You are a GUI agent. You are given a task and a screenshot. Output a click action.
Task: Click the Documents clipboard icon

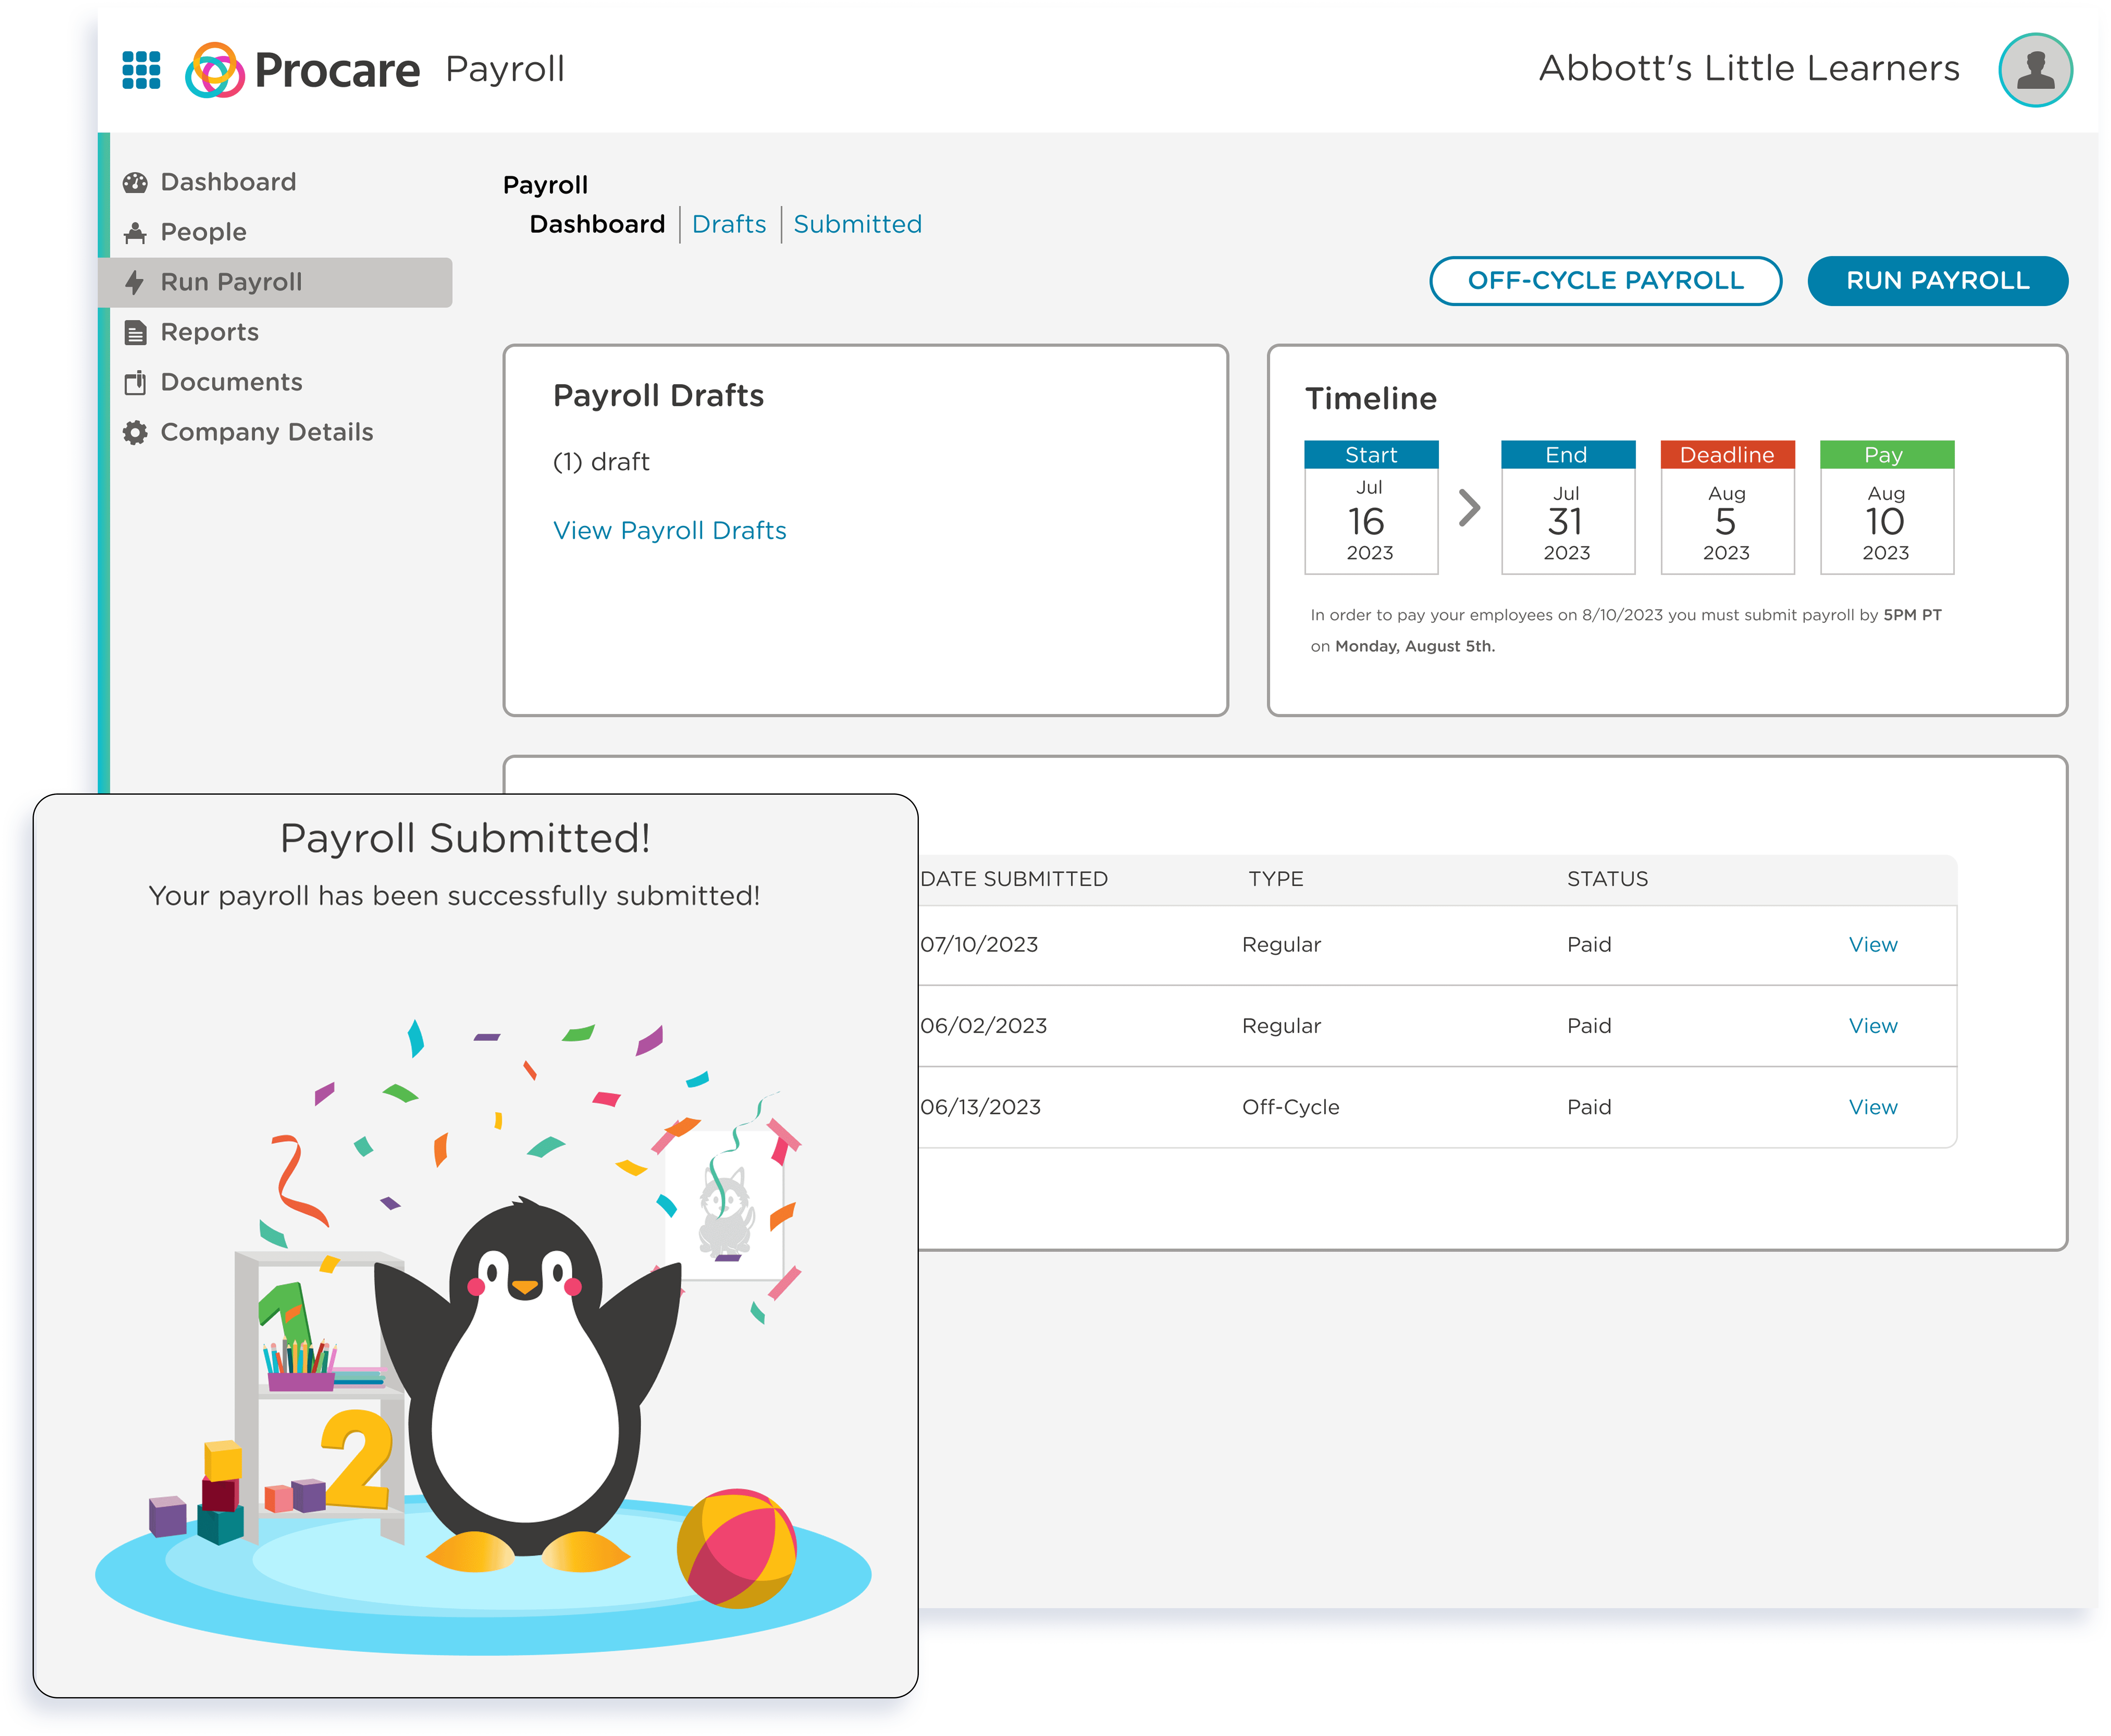135,383
